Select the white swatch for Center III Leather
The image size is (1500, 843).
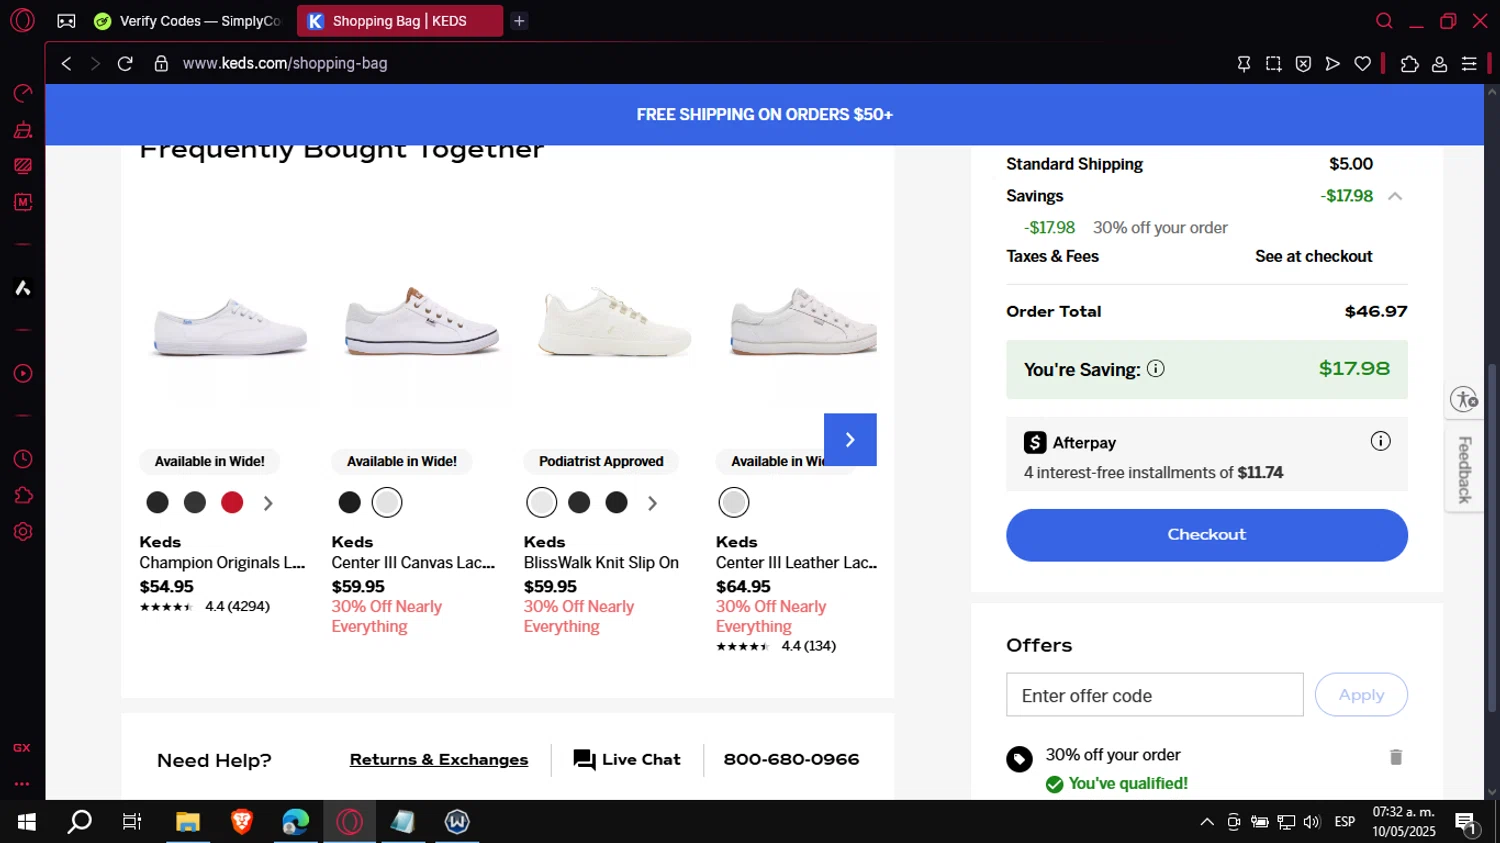pyautogui.click(x=734, y=502)
